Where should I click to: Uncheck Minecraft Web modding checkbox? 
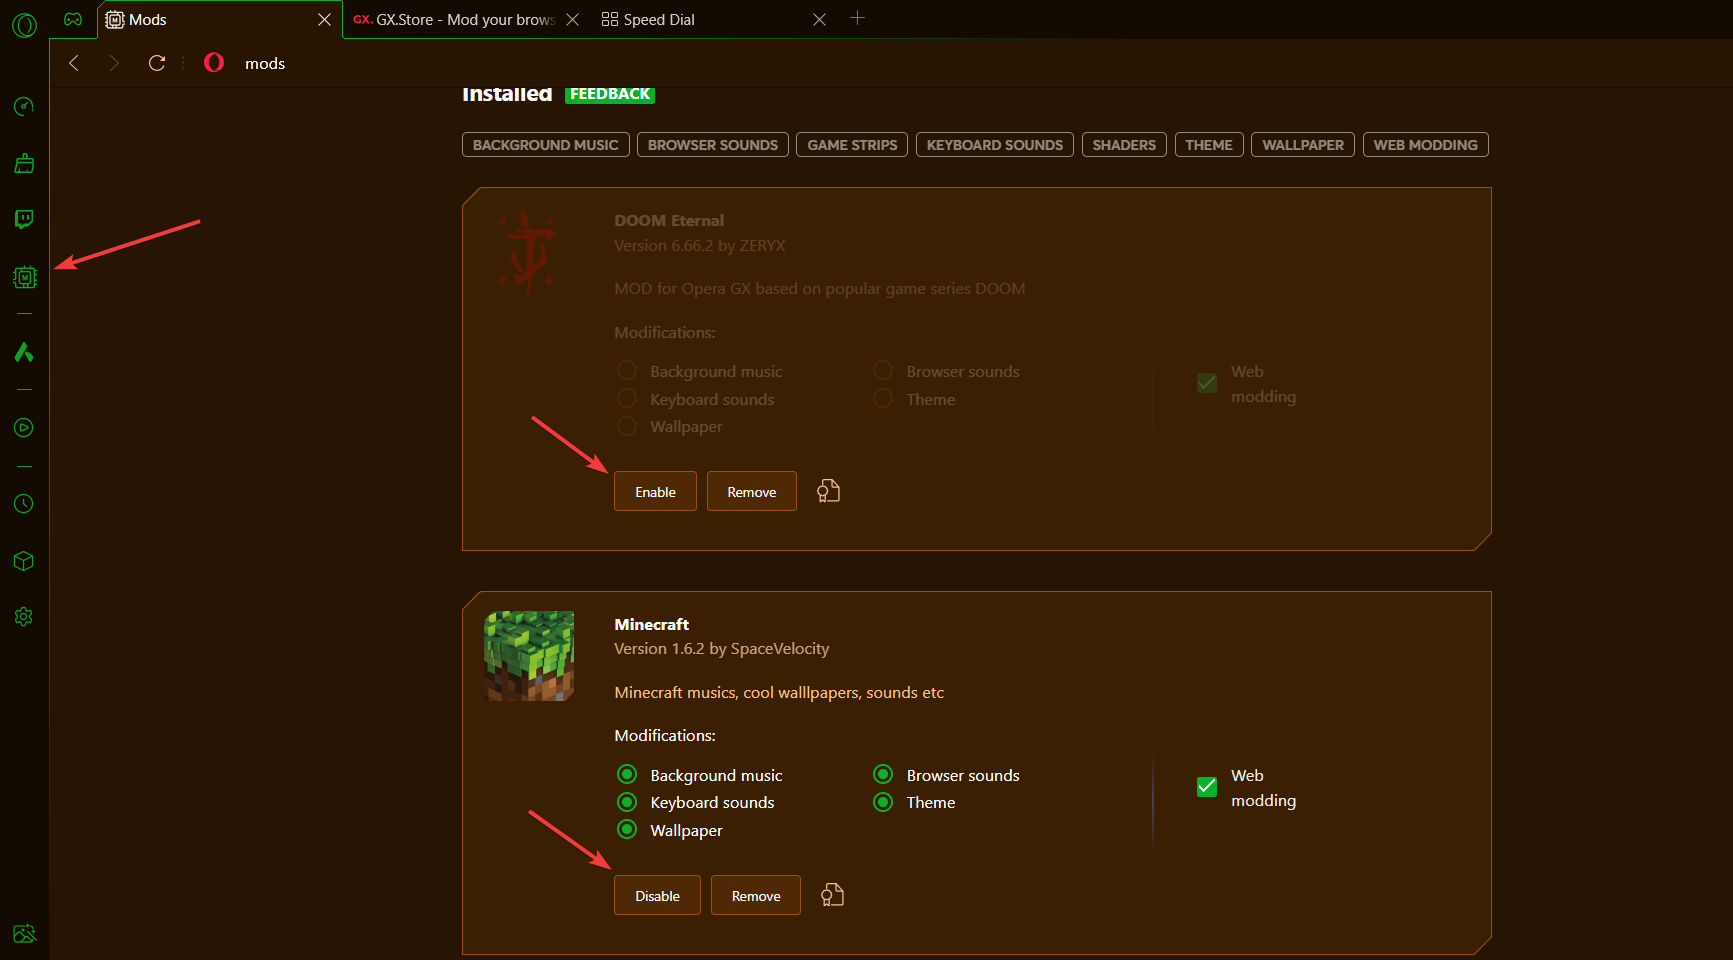tap(1207, 787)
